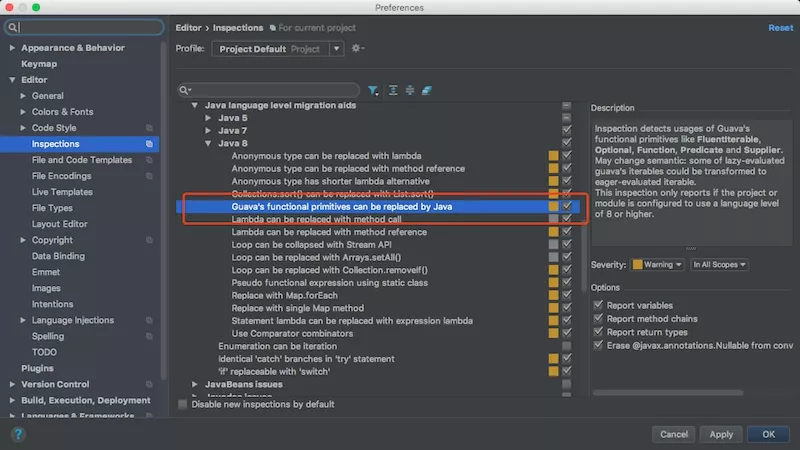
Task: Click the filter inspections funnel icon
Action: (373, 90)
